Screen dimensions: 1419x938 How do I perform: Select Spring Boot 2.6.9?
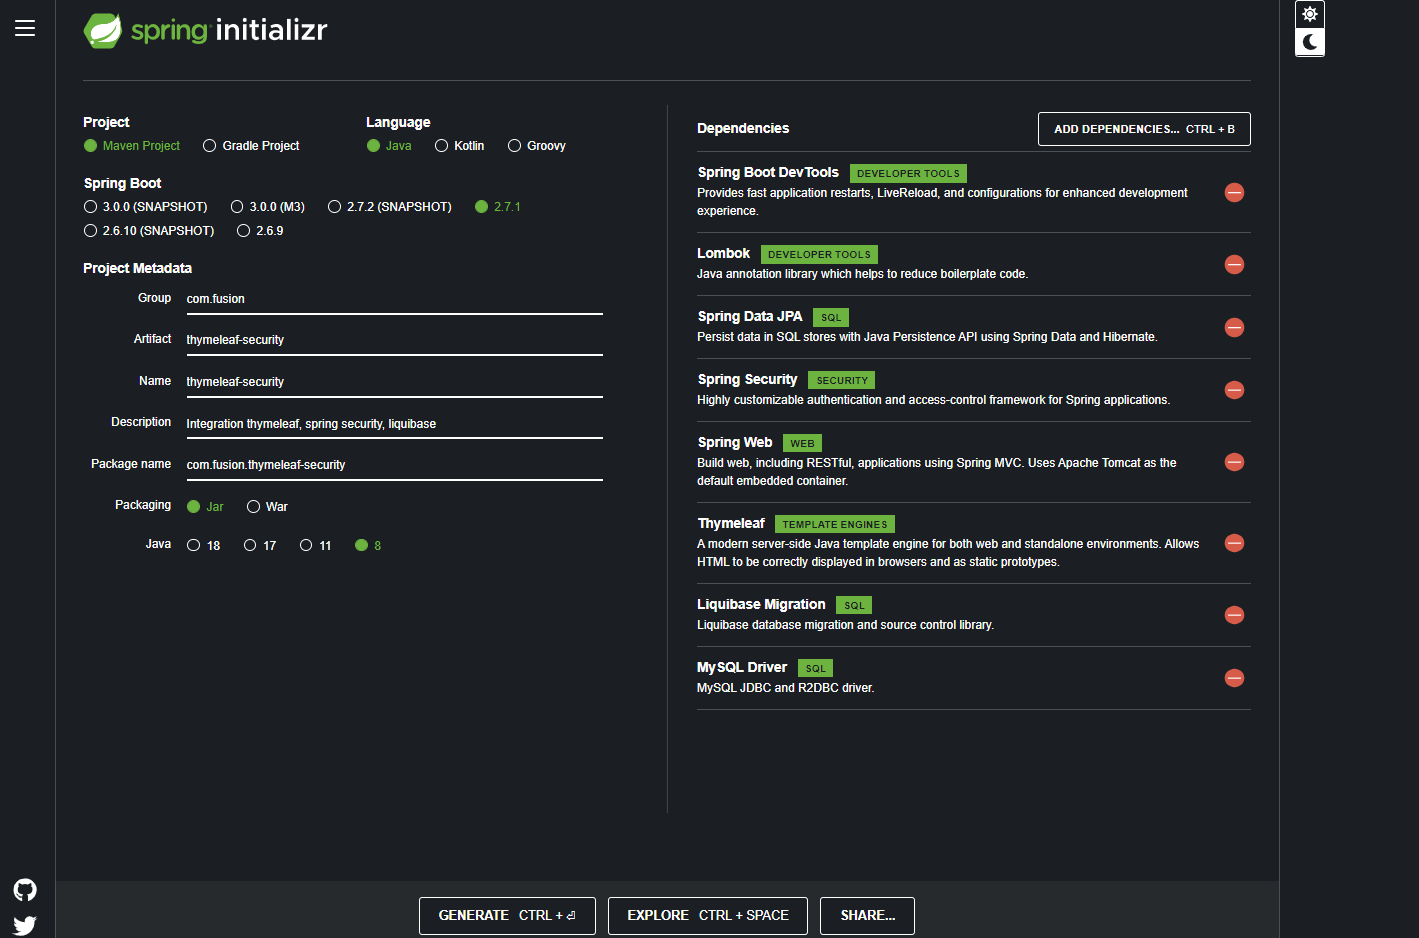[260, 231]
